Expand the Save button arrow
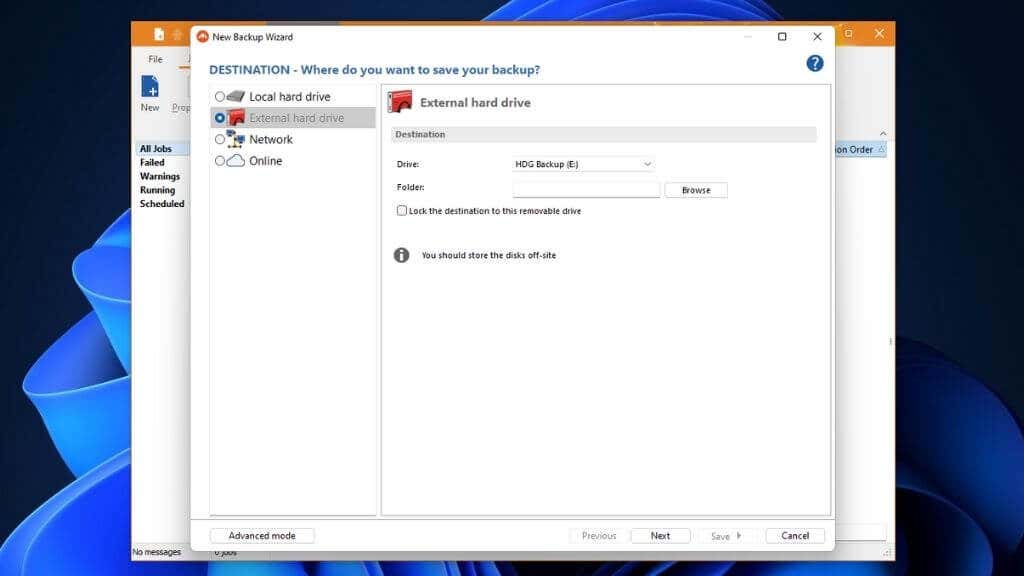The image size is (1024, 576). pyautogui.click(x=739, y=536)
